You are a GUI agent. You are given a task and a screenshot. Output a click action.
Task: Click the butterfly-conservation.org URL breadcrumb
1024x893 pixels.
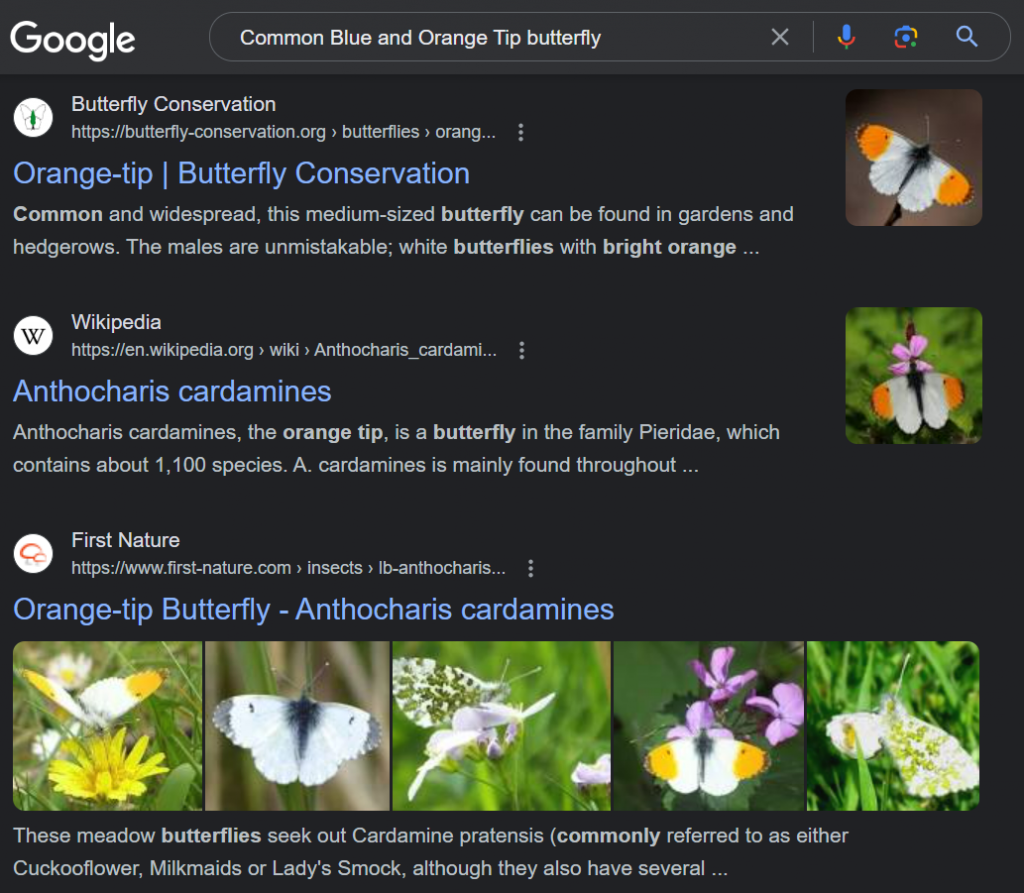(x=283, y=132)
